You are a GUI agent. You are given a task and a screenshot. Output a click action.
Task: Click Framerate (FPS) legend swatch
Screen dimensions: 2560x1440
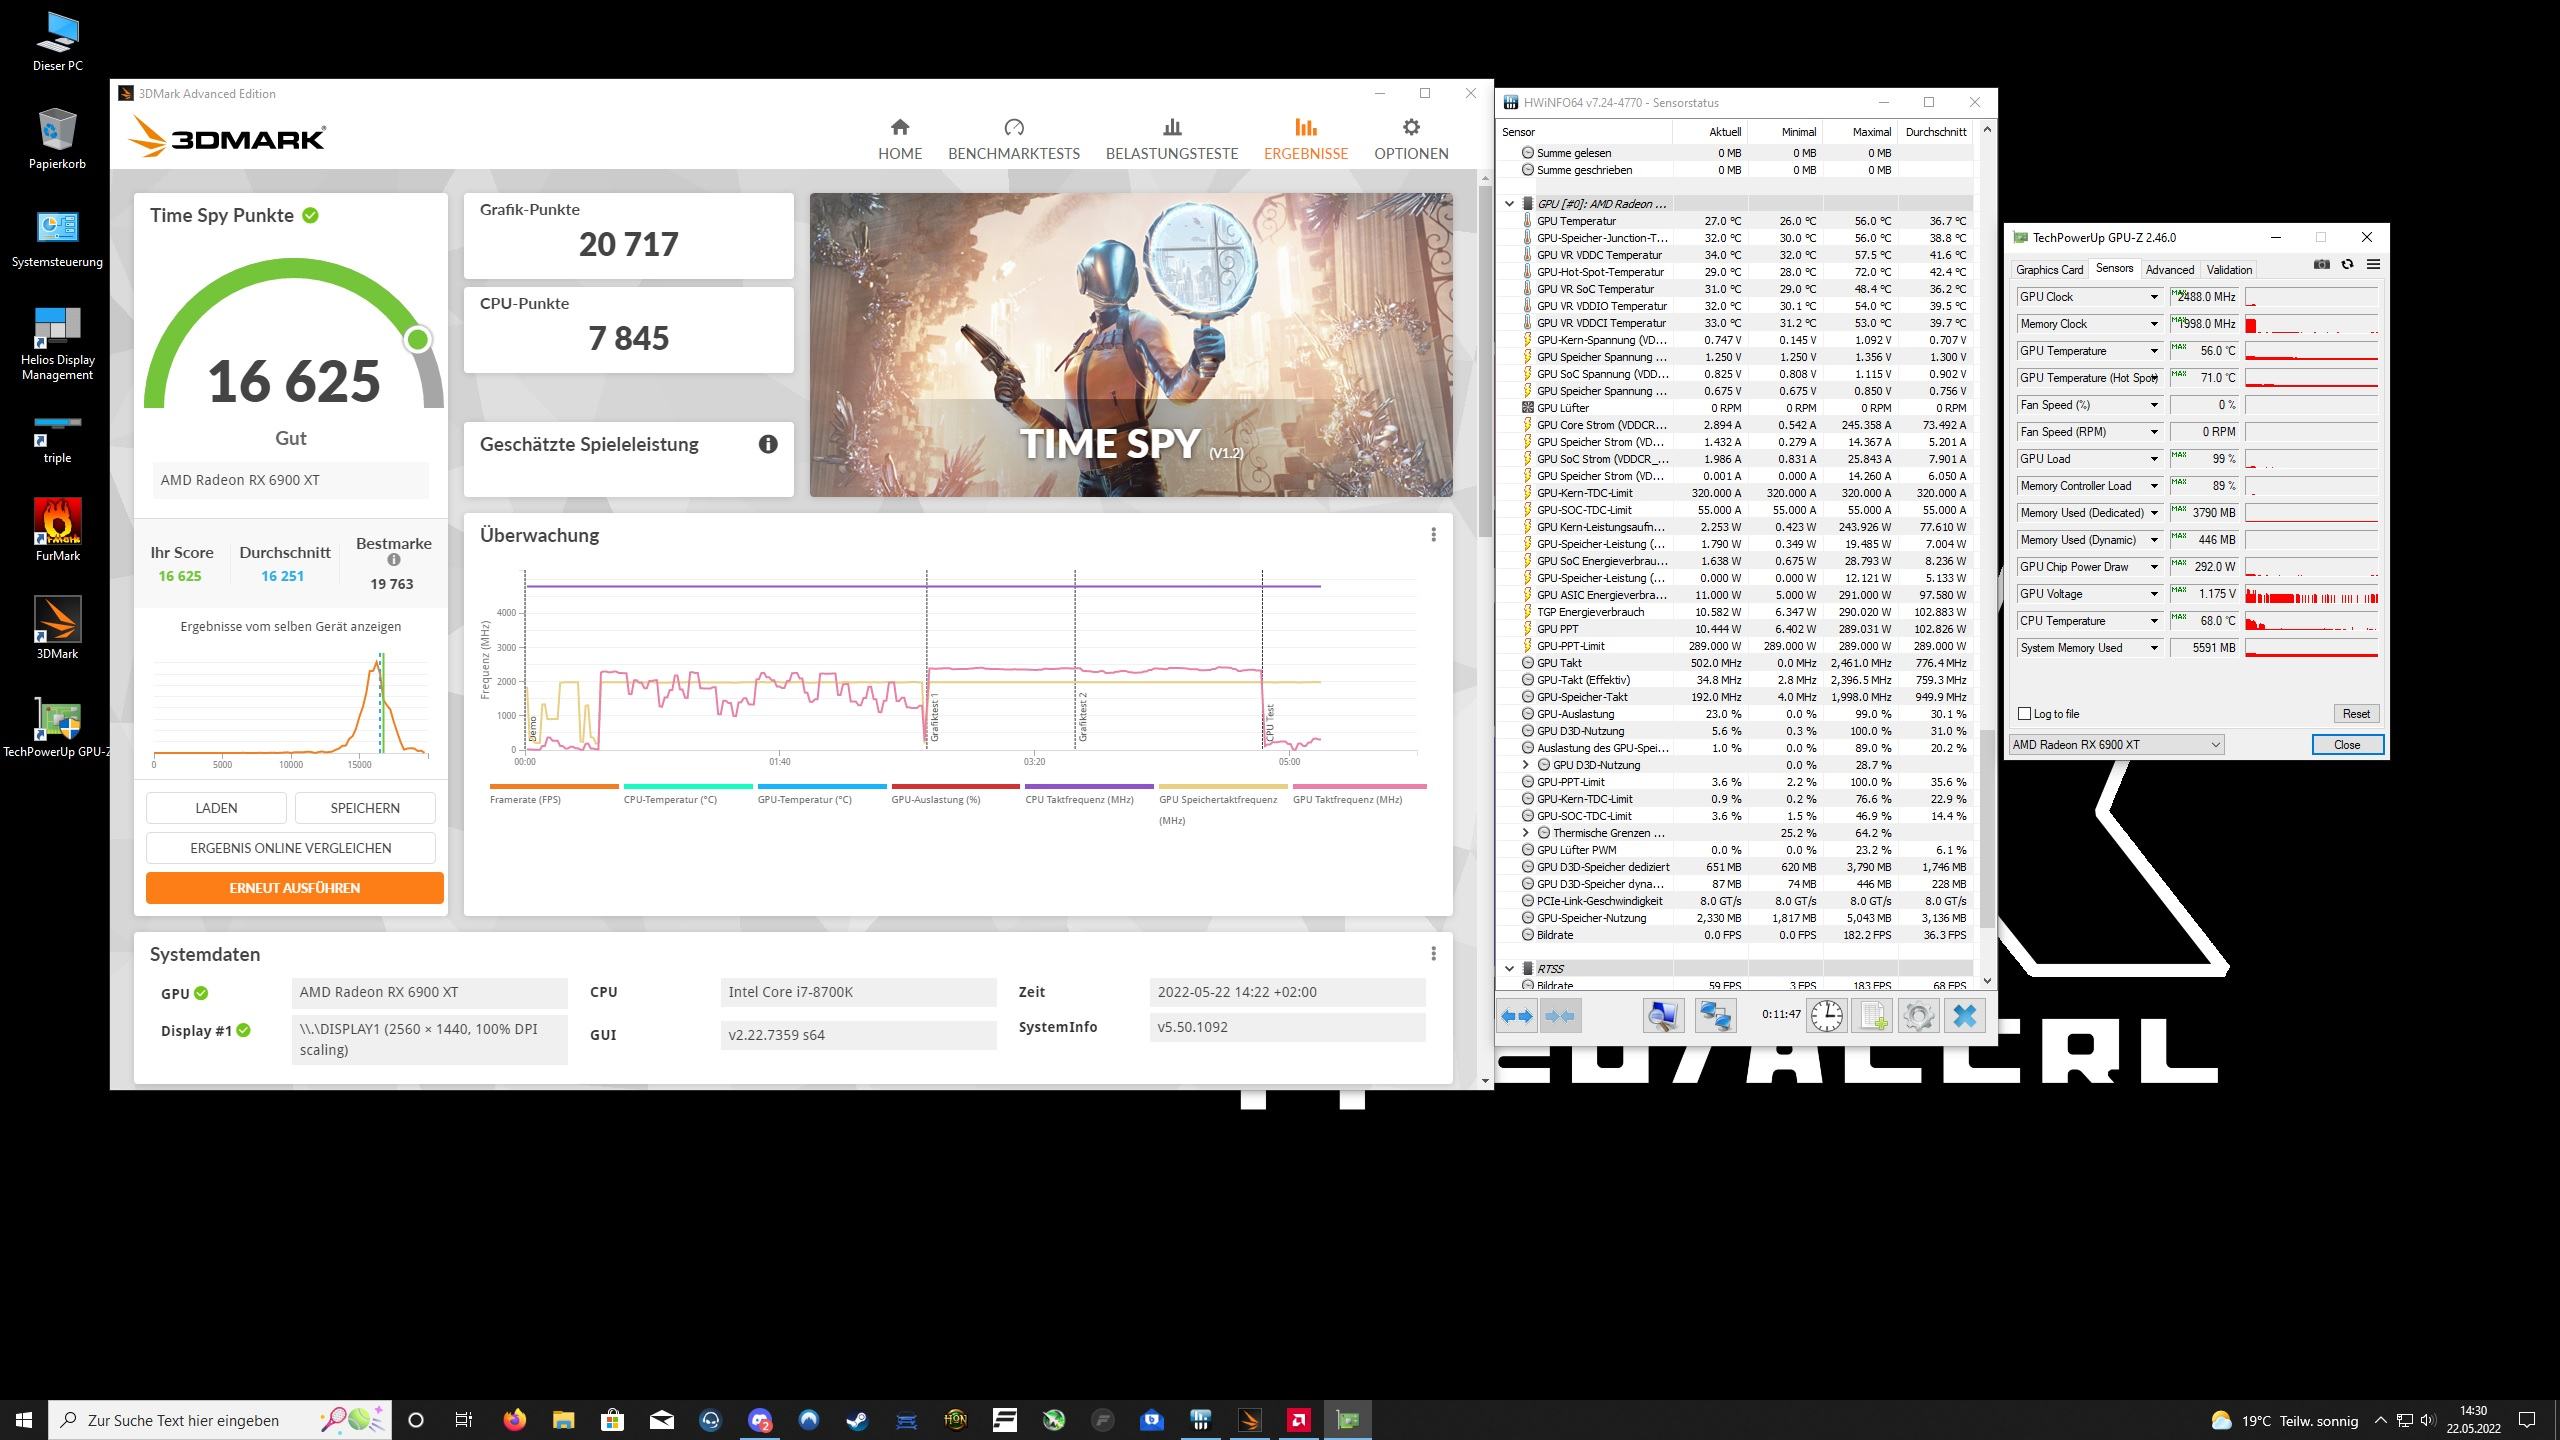pos(554,787)
